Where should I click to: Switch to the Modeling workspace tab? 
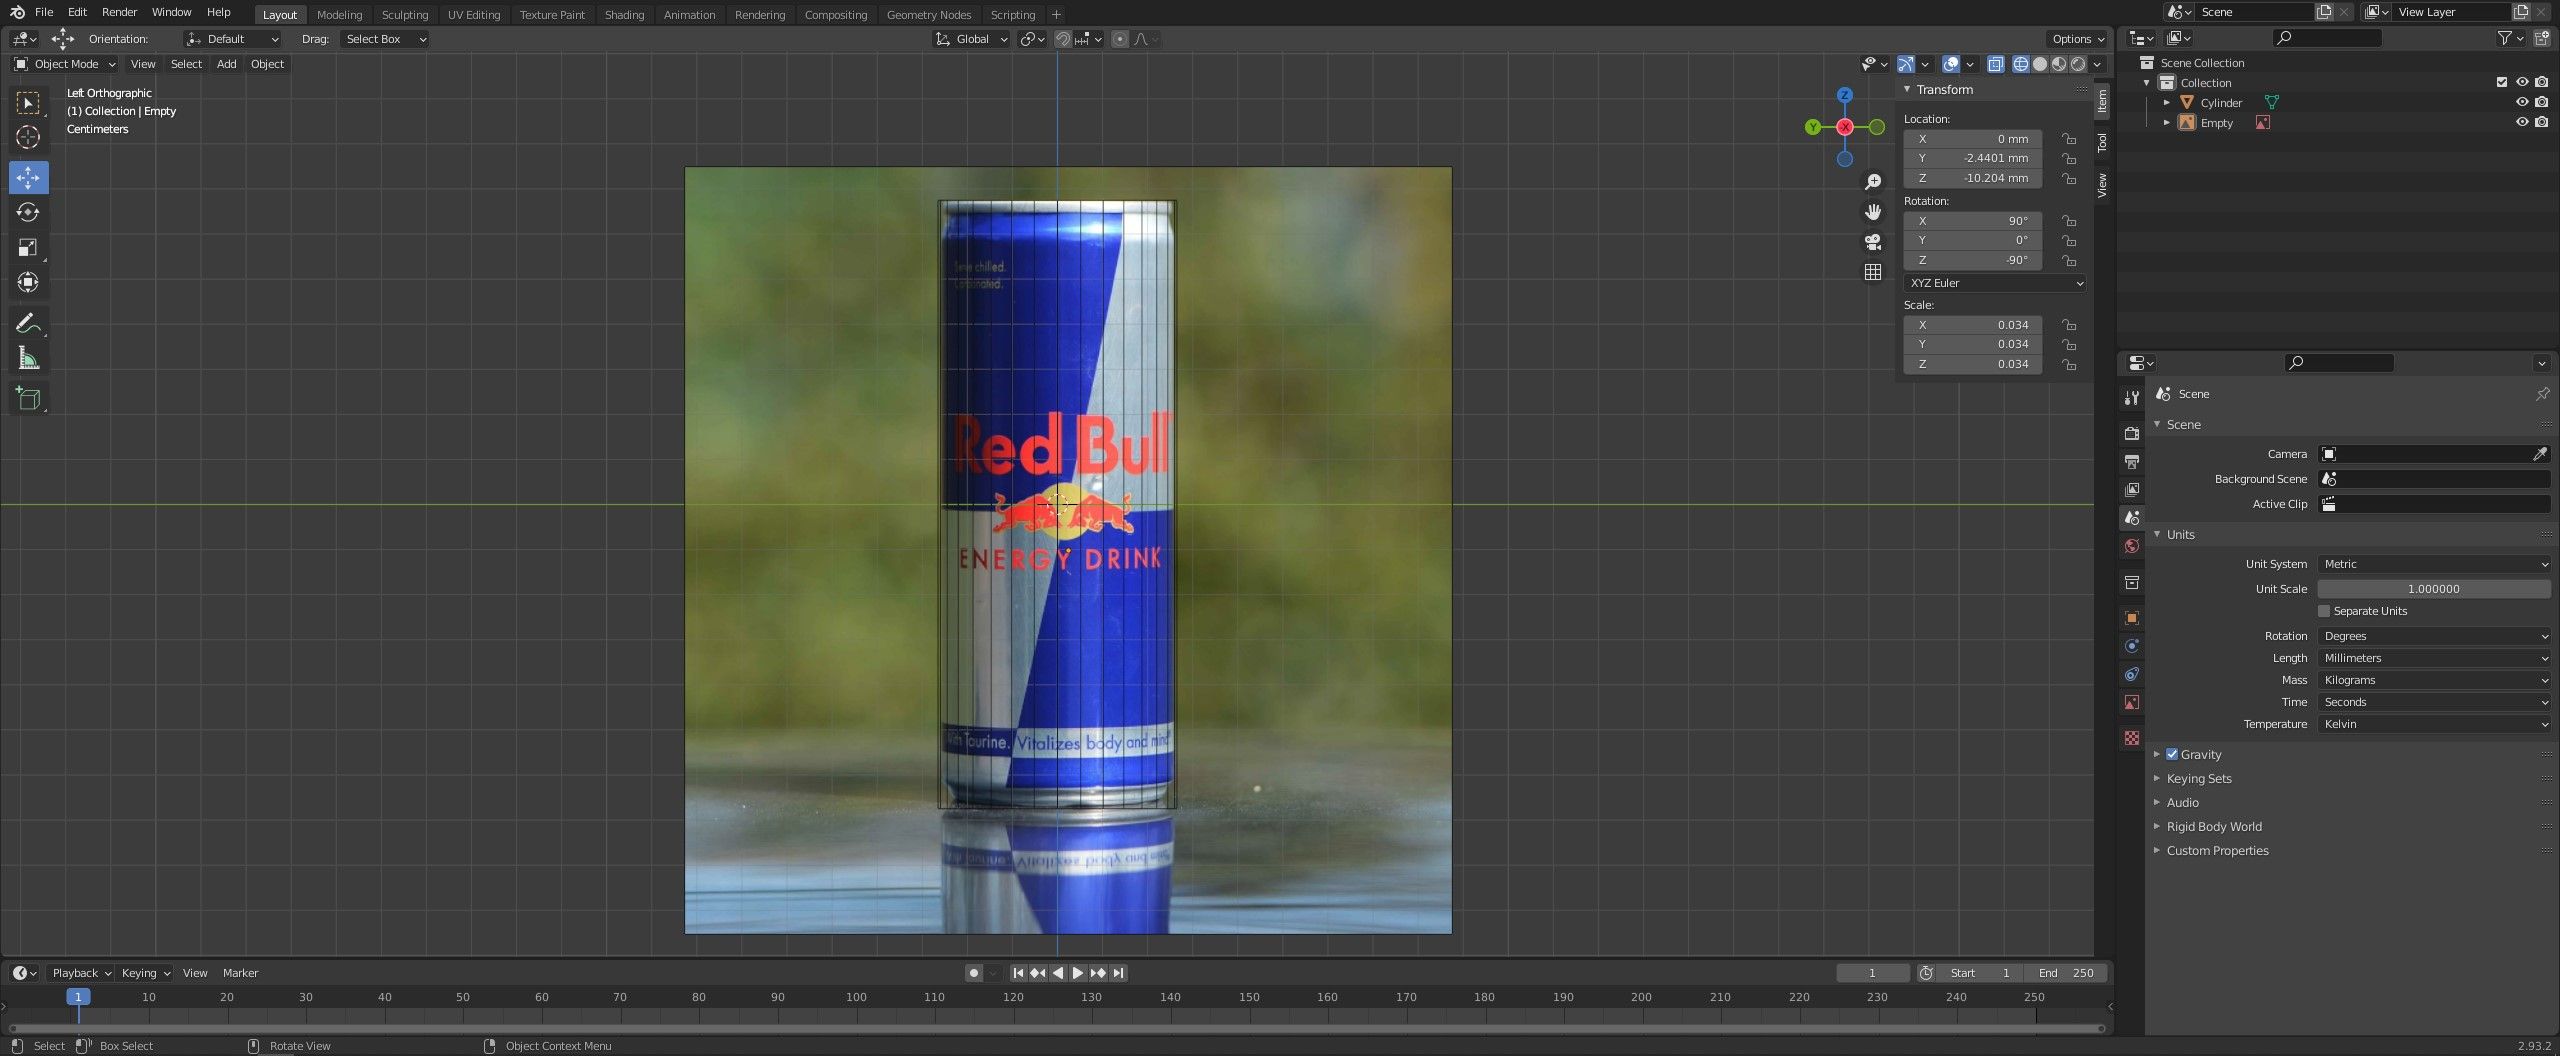[339, 15]
